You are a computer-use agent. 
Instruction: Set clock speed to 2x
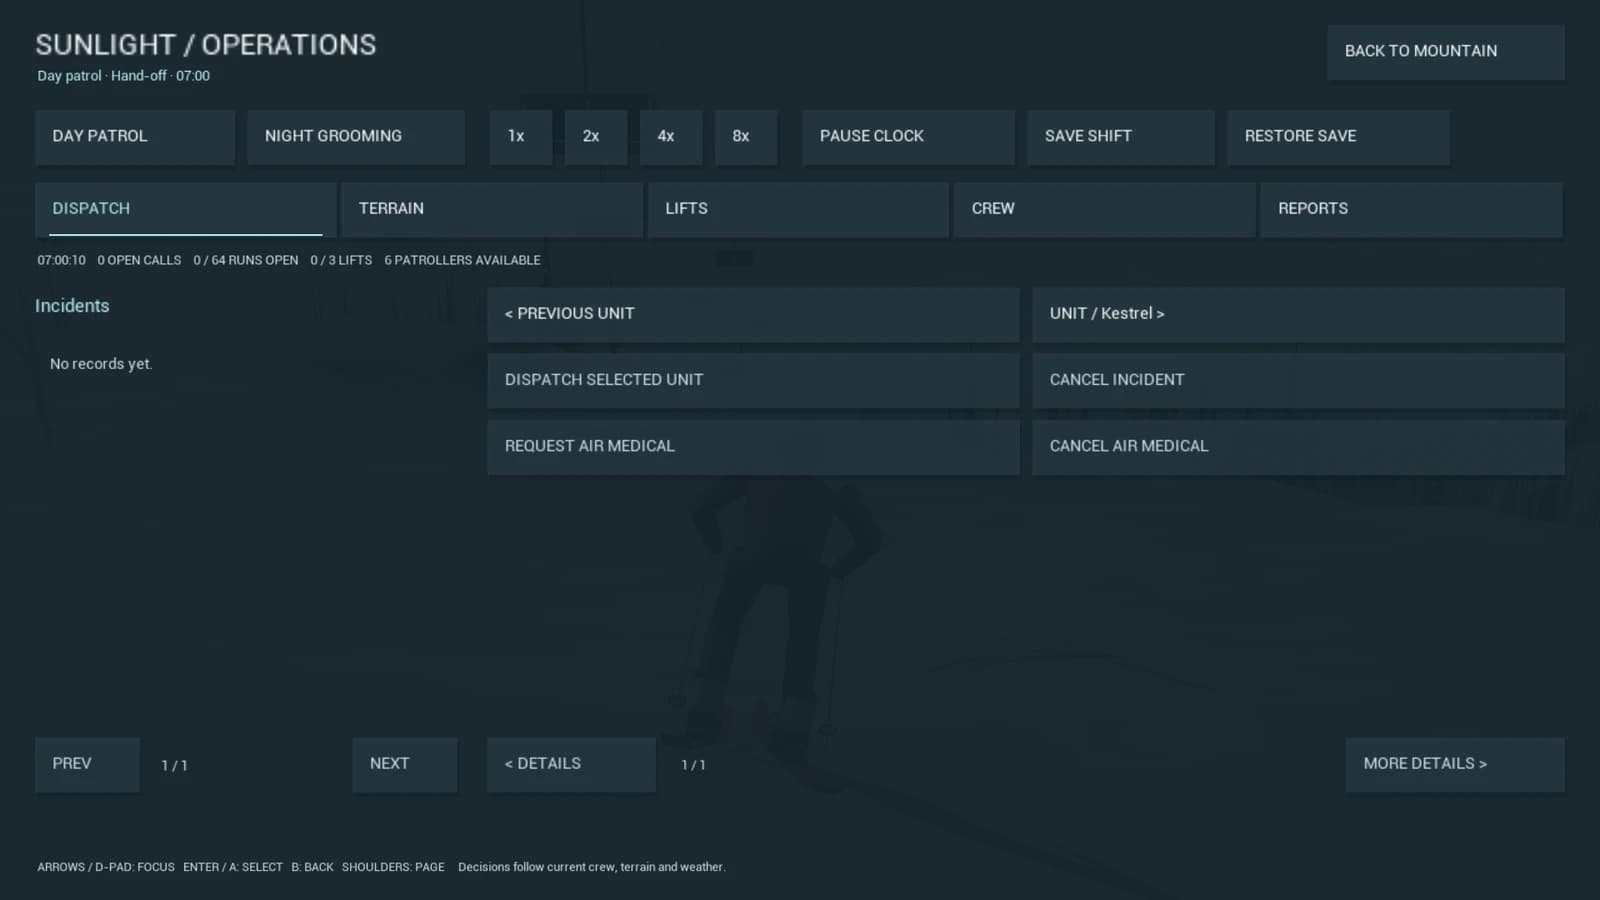pyautogui.click(x=596, y=137)
